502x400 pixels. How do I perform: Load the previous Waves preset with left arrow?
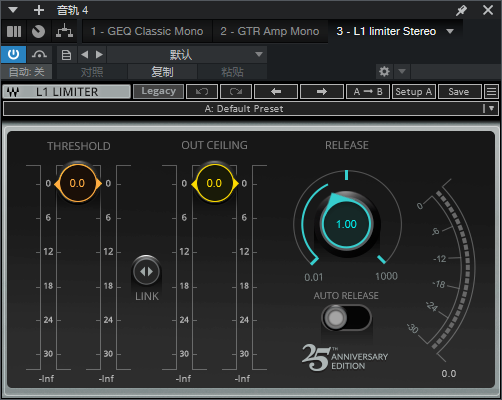(276, 91)
